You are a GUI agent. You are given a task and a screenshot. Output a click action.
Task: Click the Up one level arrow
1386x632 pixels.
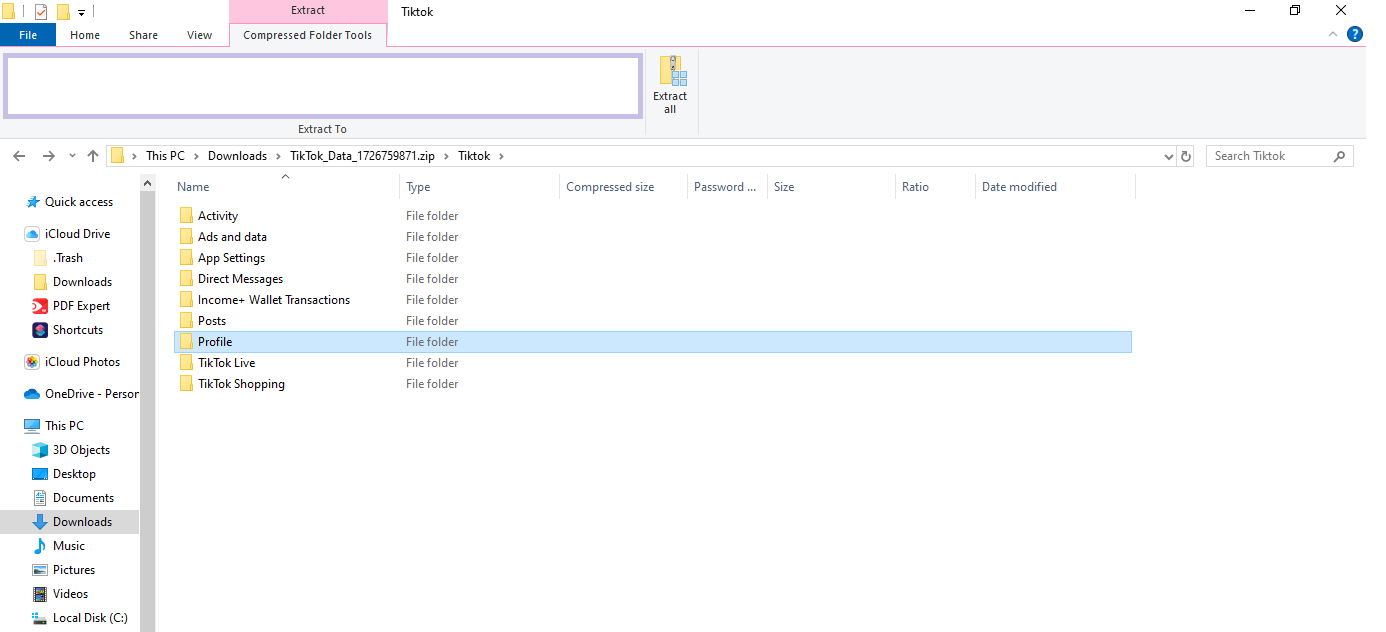coord(93,156)
